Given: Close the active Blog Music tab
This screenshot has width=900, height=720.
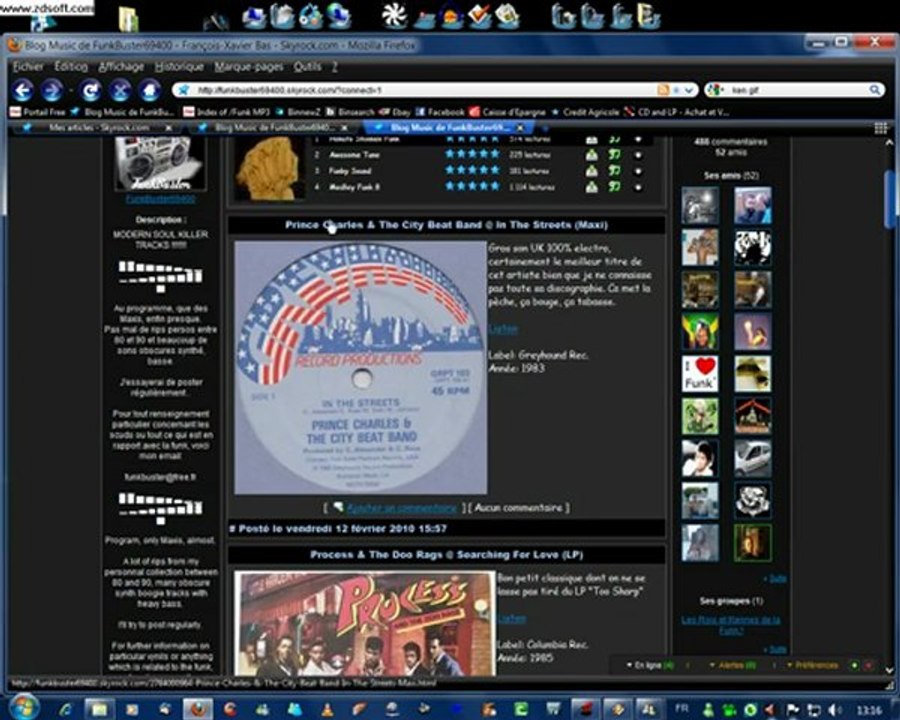Looking at the screenshot, I should point(520,127).
